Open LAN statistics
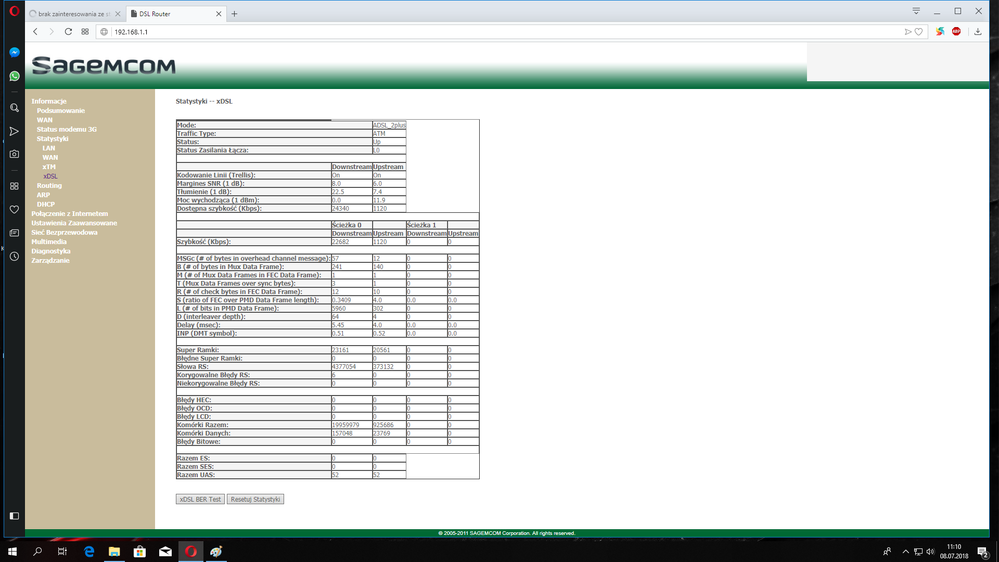 tap(49, 148)
